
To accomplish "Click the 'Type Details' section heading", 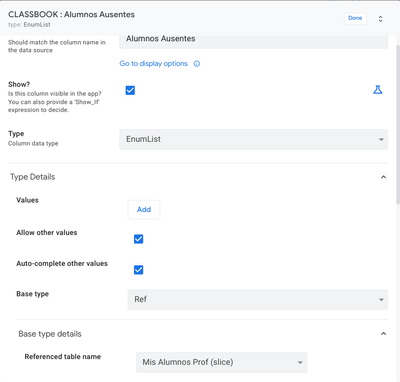I will coord(33,177).
